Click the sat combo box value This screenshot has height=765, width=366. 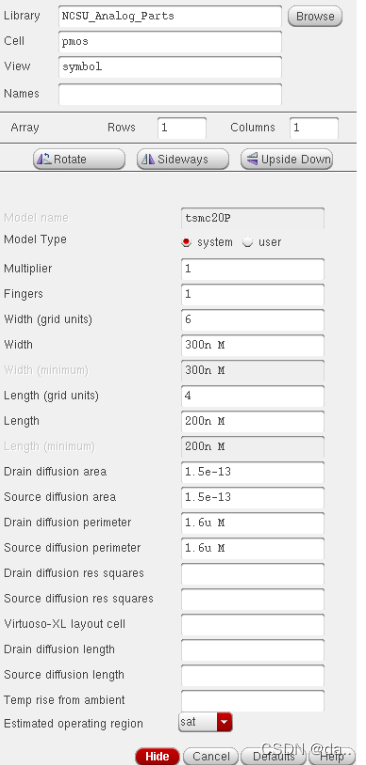pos(198,722)
